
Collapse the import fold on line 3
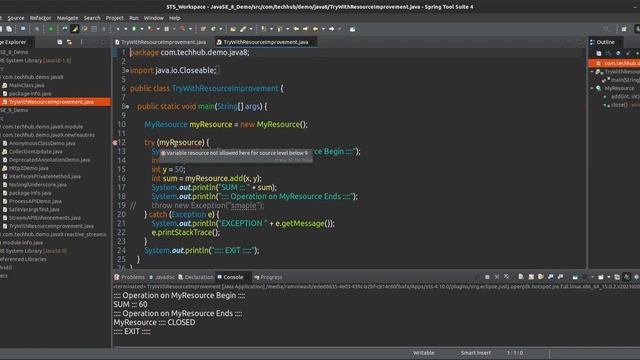point(127,71)
